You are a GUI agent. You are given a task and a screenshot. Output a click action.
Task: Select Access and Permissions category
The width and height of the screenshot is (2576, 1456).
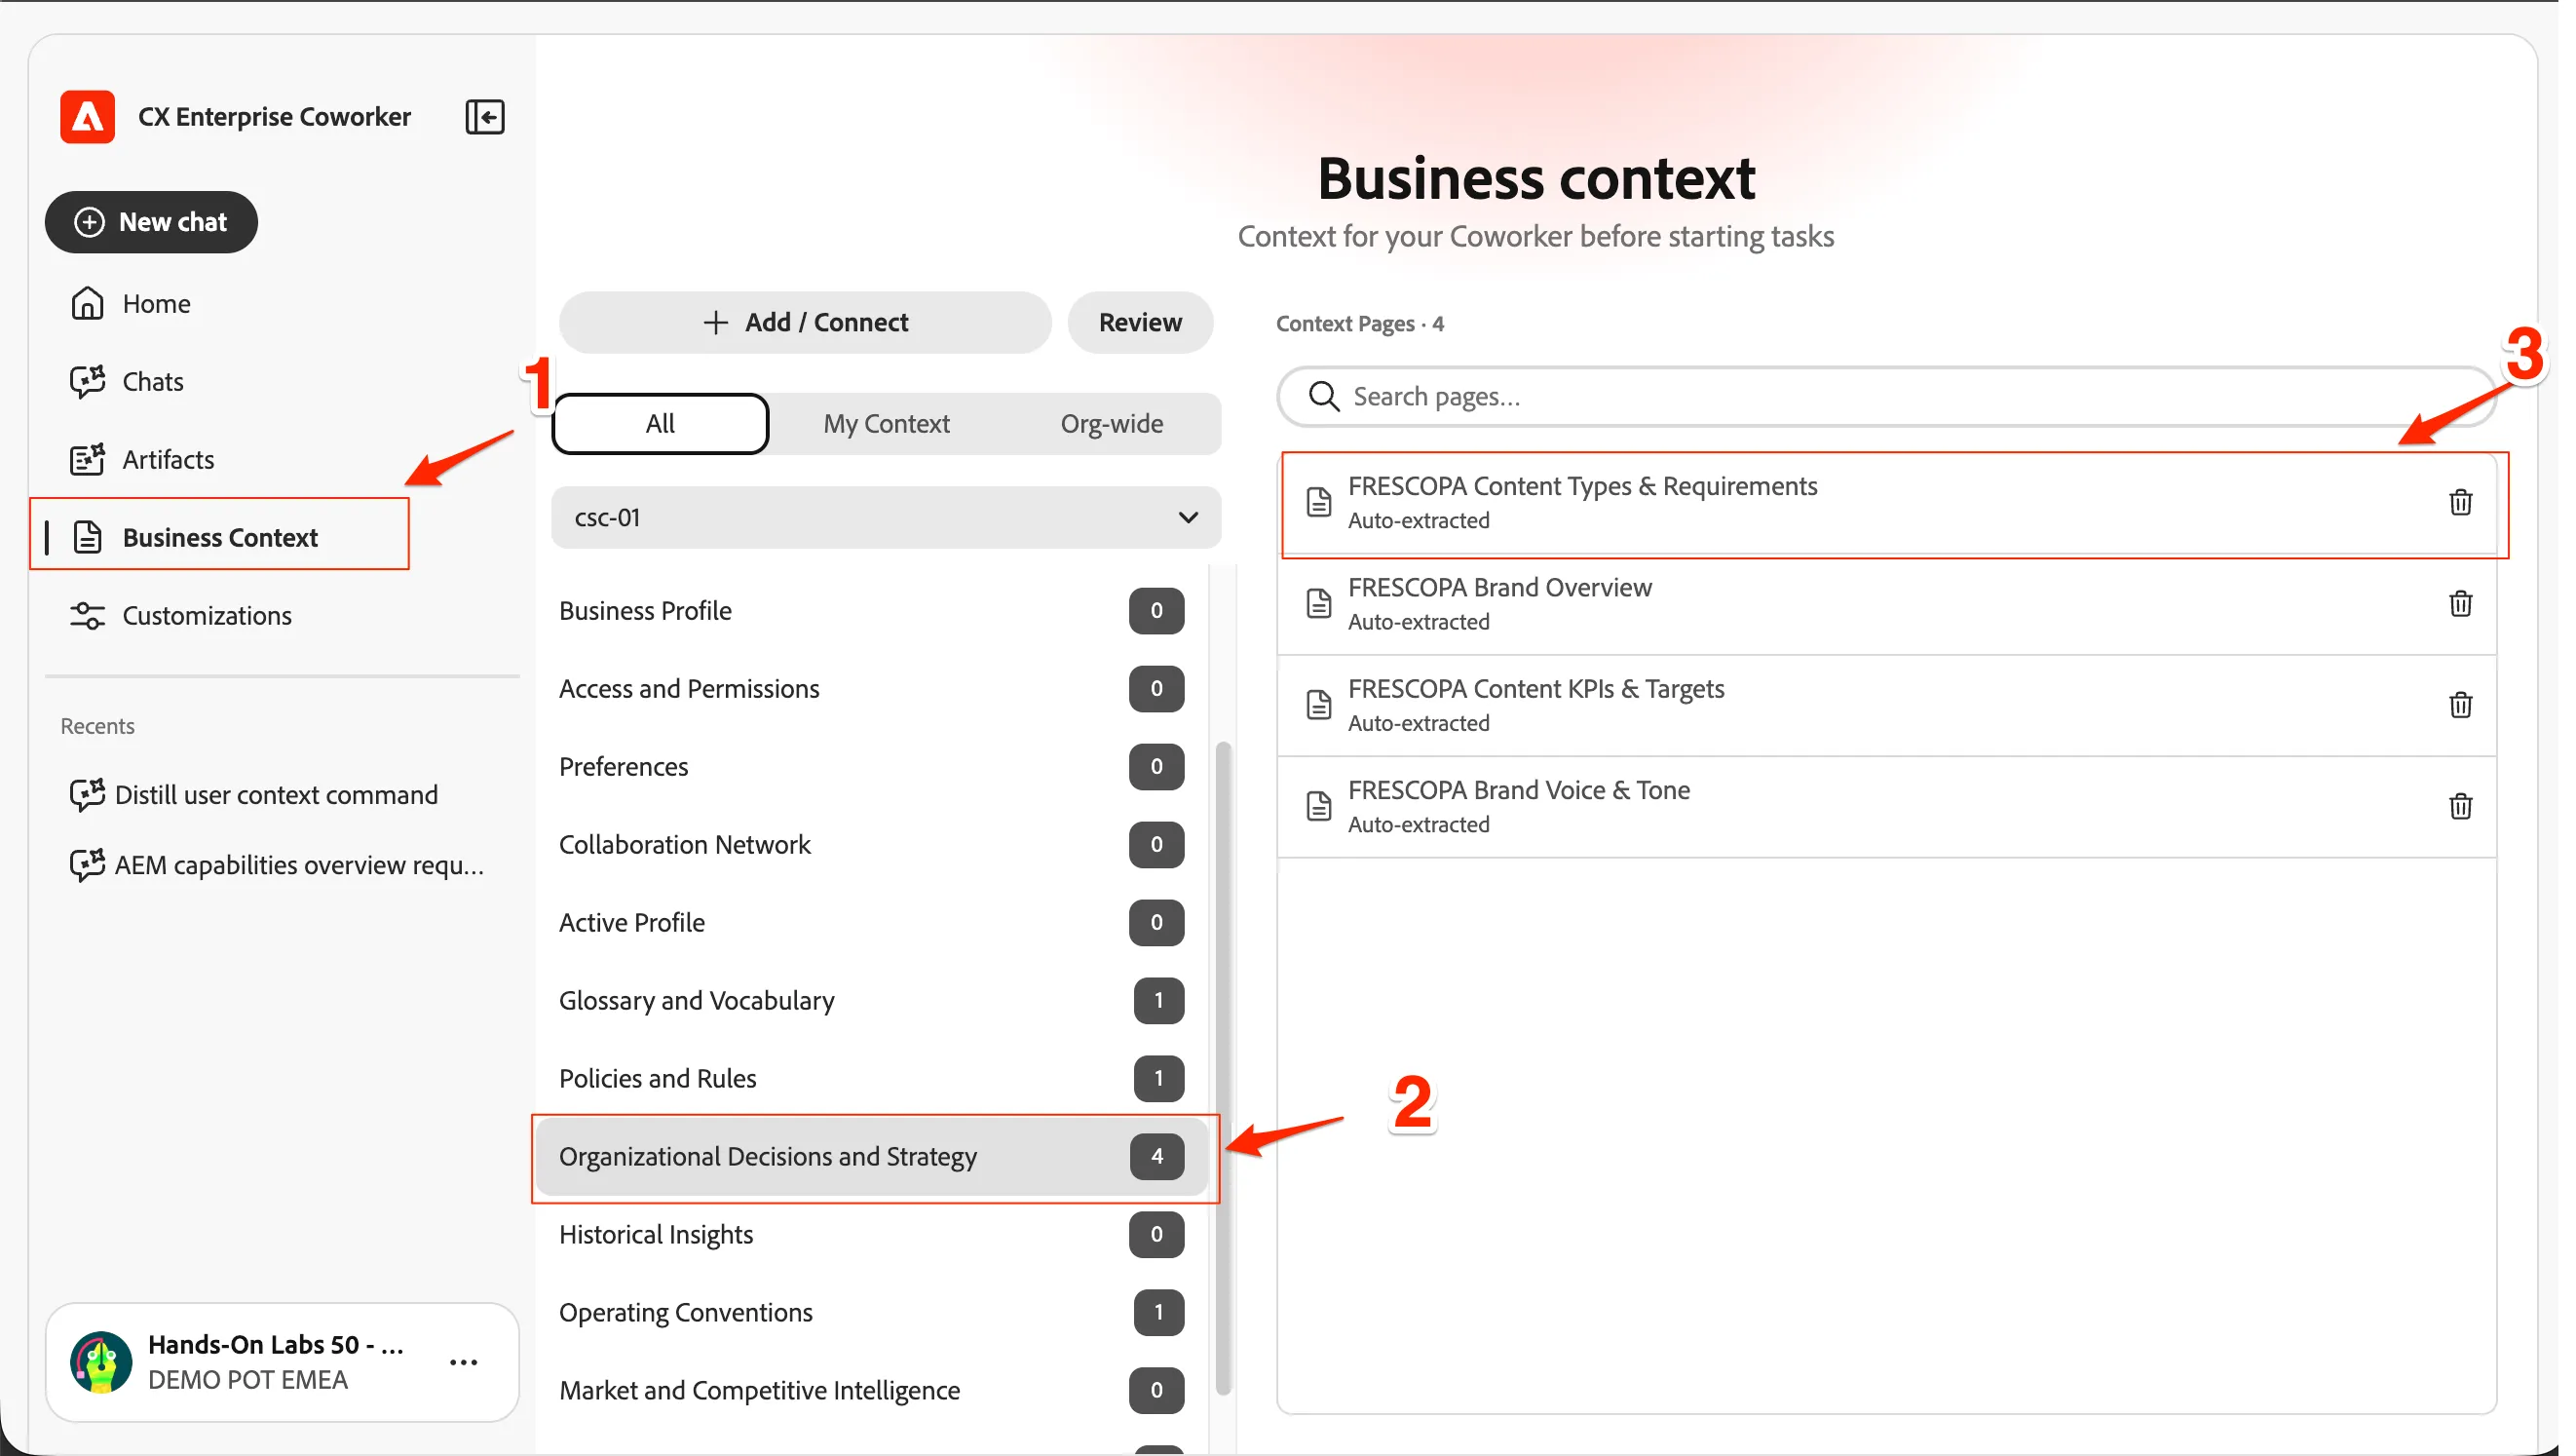pos(871,688)
